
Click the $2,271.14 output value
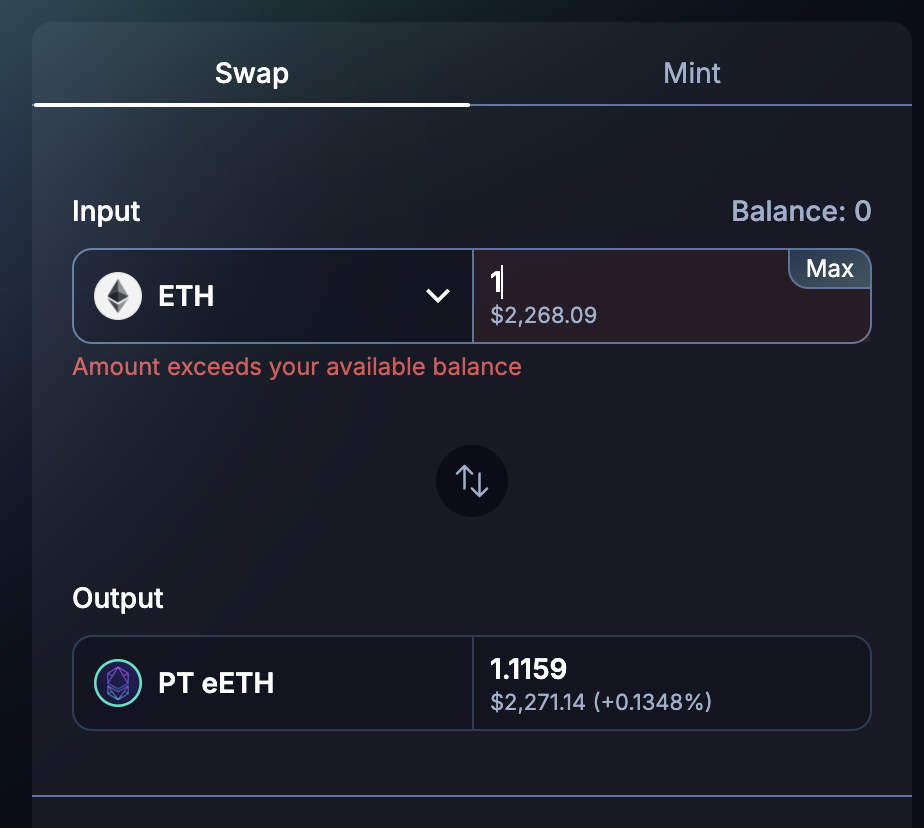click(x=538, y=702)
